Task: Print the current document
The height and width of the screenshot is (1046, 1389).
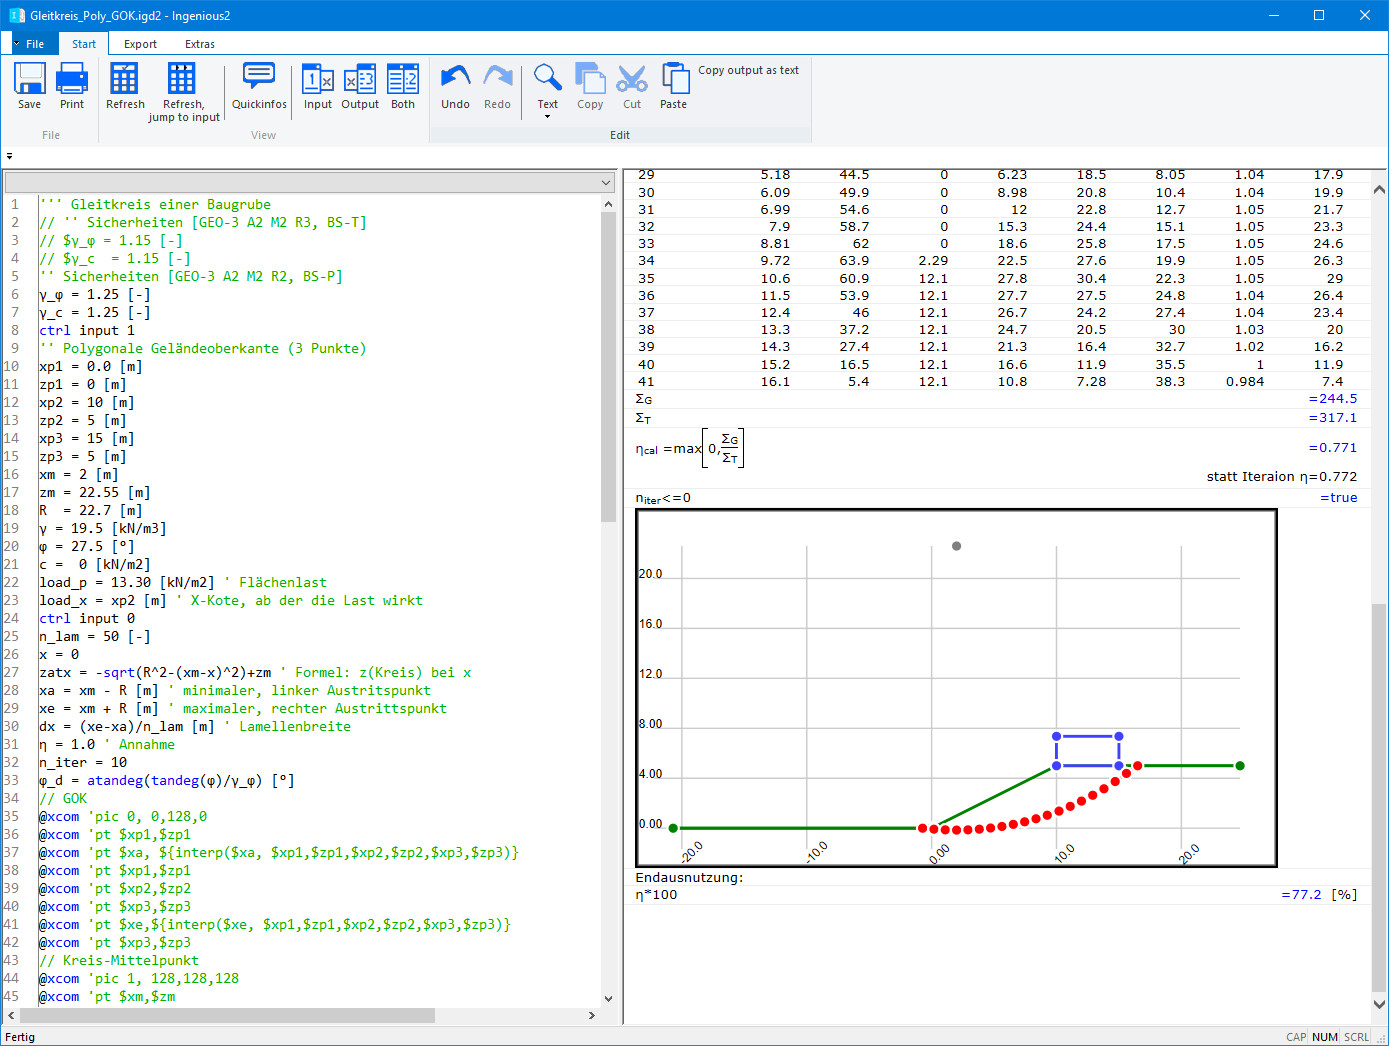Action: click(71, 88)
